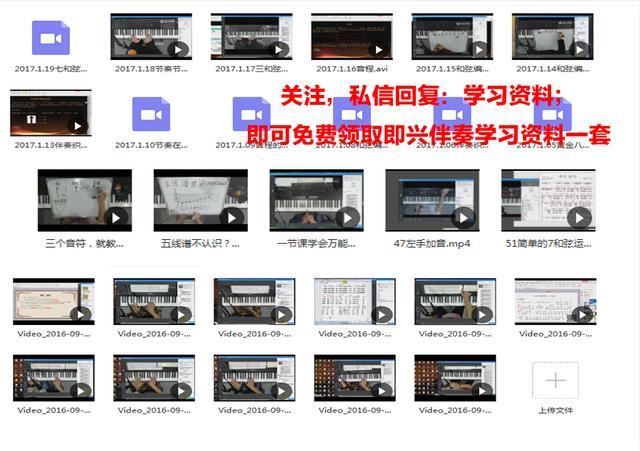Open the 2017.1.17三和弦 video thumbnail
The image size is (640, 451).
click(252, 37)
